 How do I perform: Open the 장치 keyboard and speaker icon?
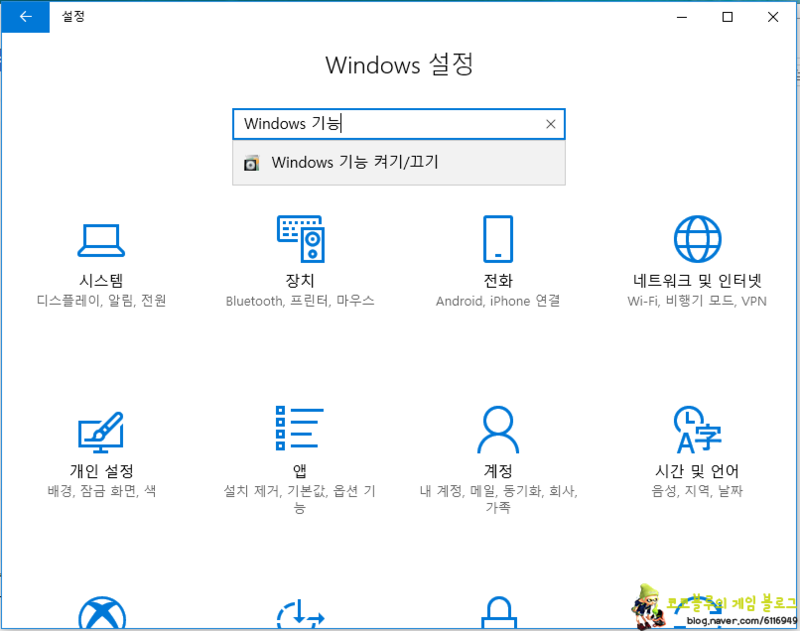(x=301, y=239)
